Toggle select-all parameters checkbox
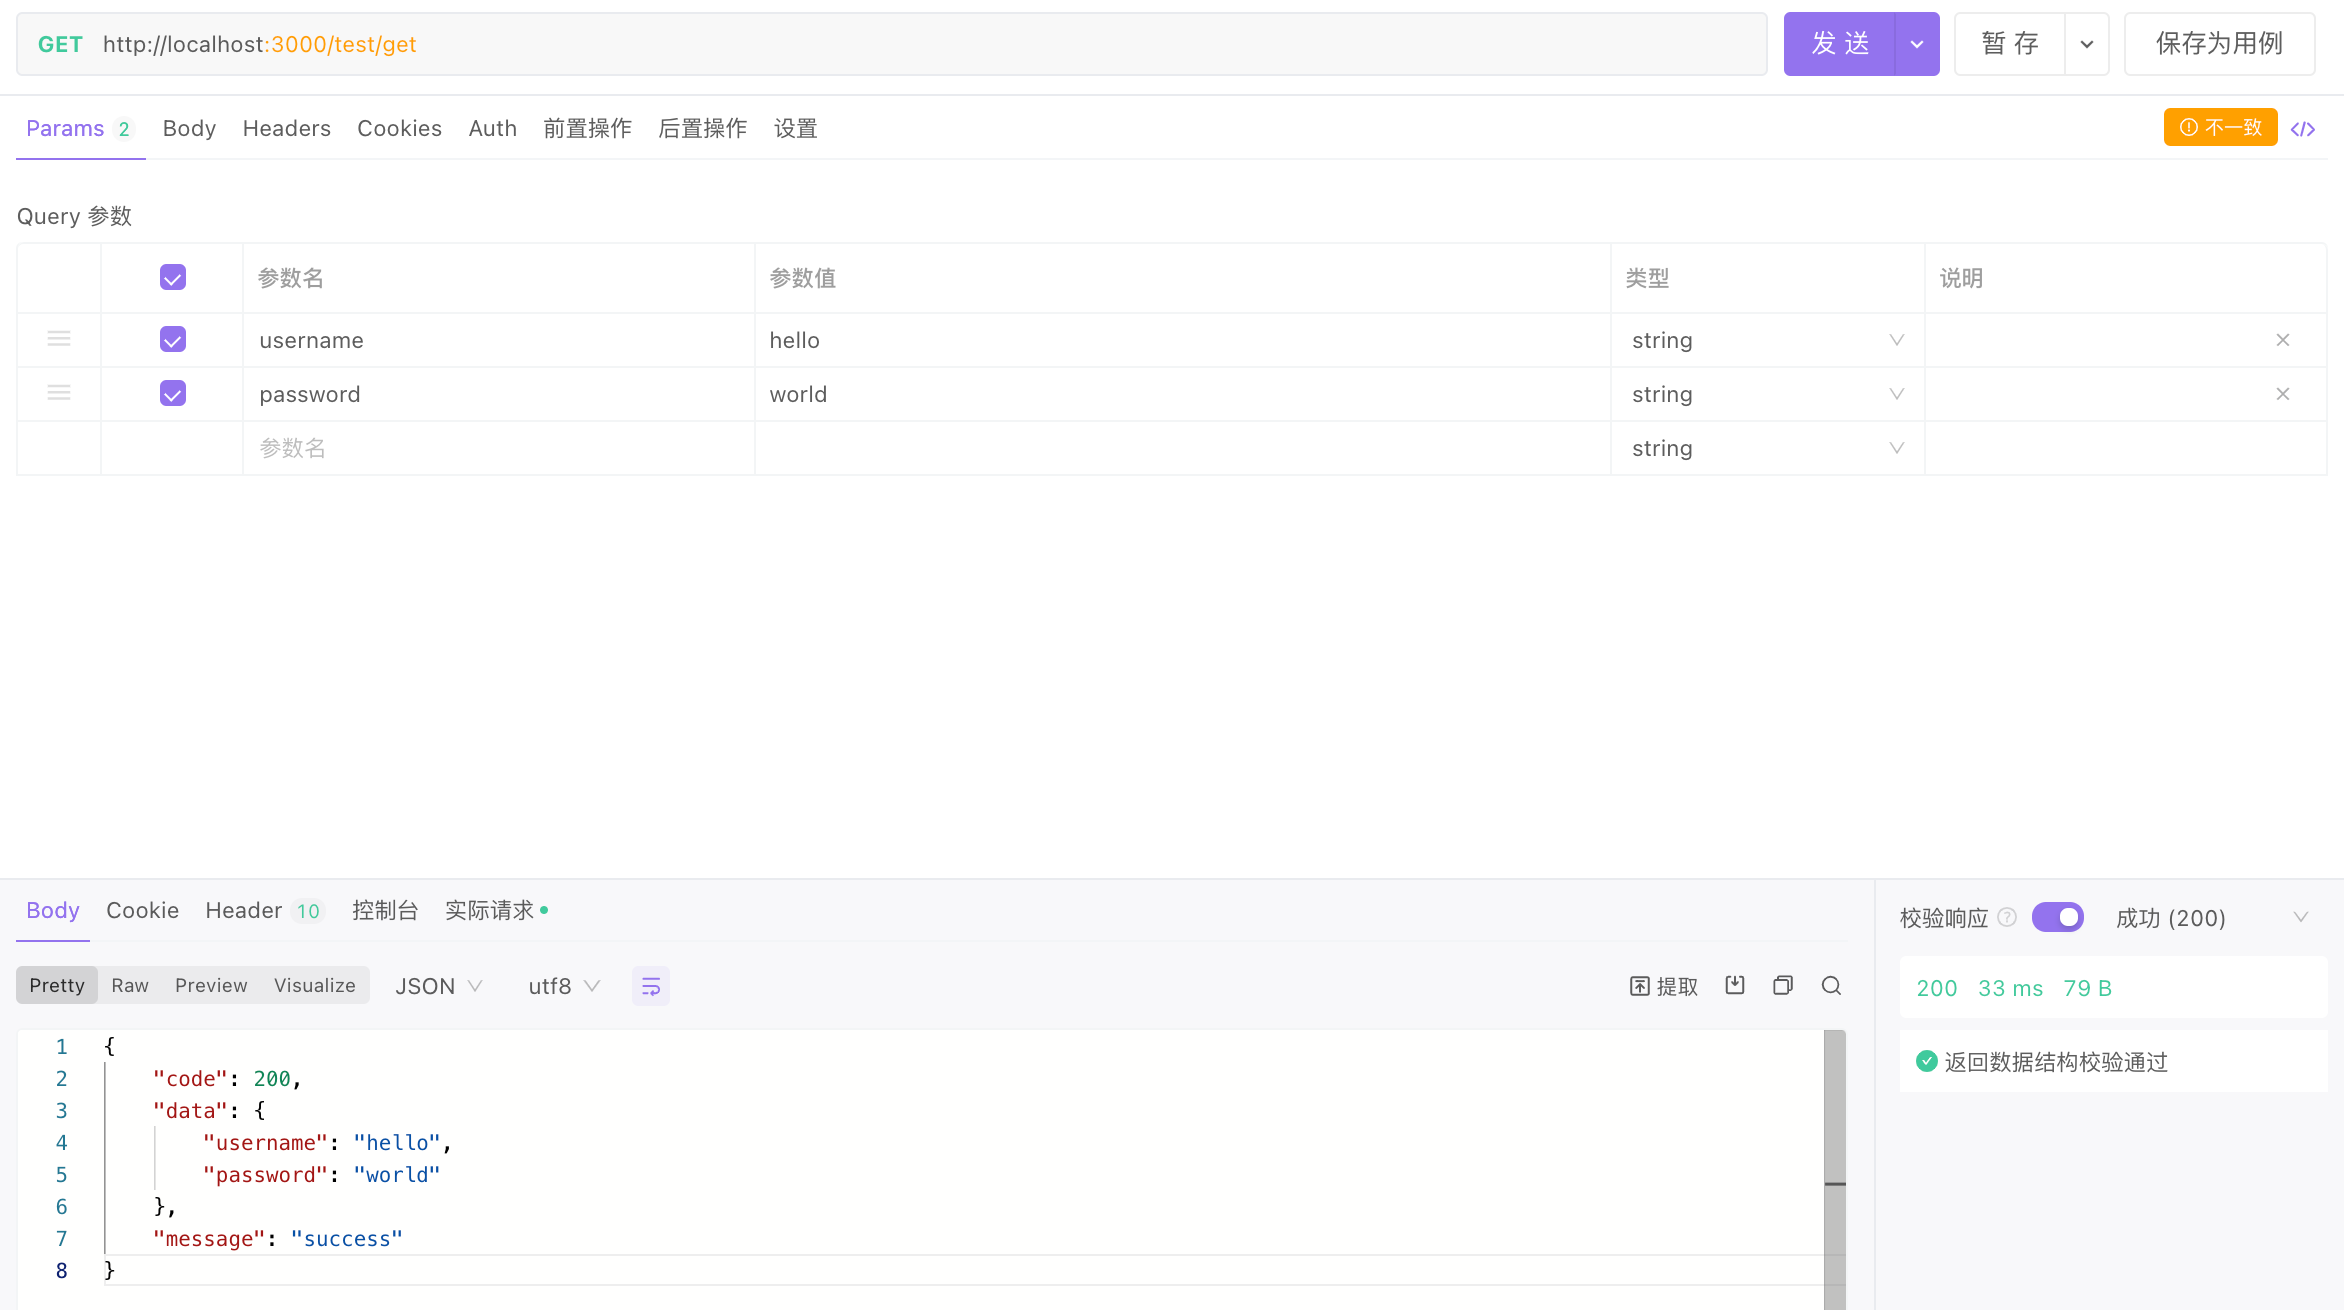 (173, 277)
